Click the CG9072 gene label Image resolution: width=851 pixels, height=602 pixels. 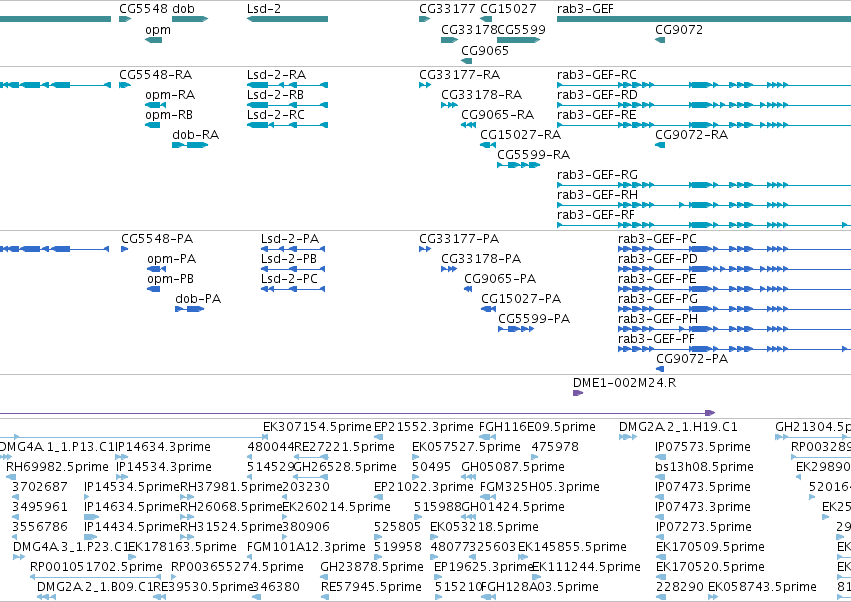coord(678,29)
